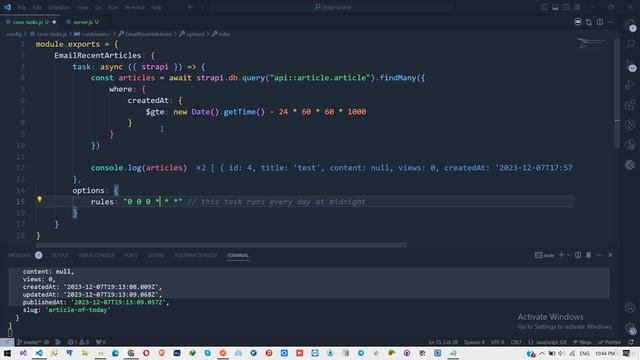Screen dimensions: 640x360
Task: Click the VS Code logo icon
Action: (7, 7)
